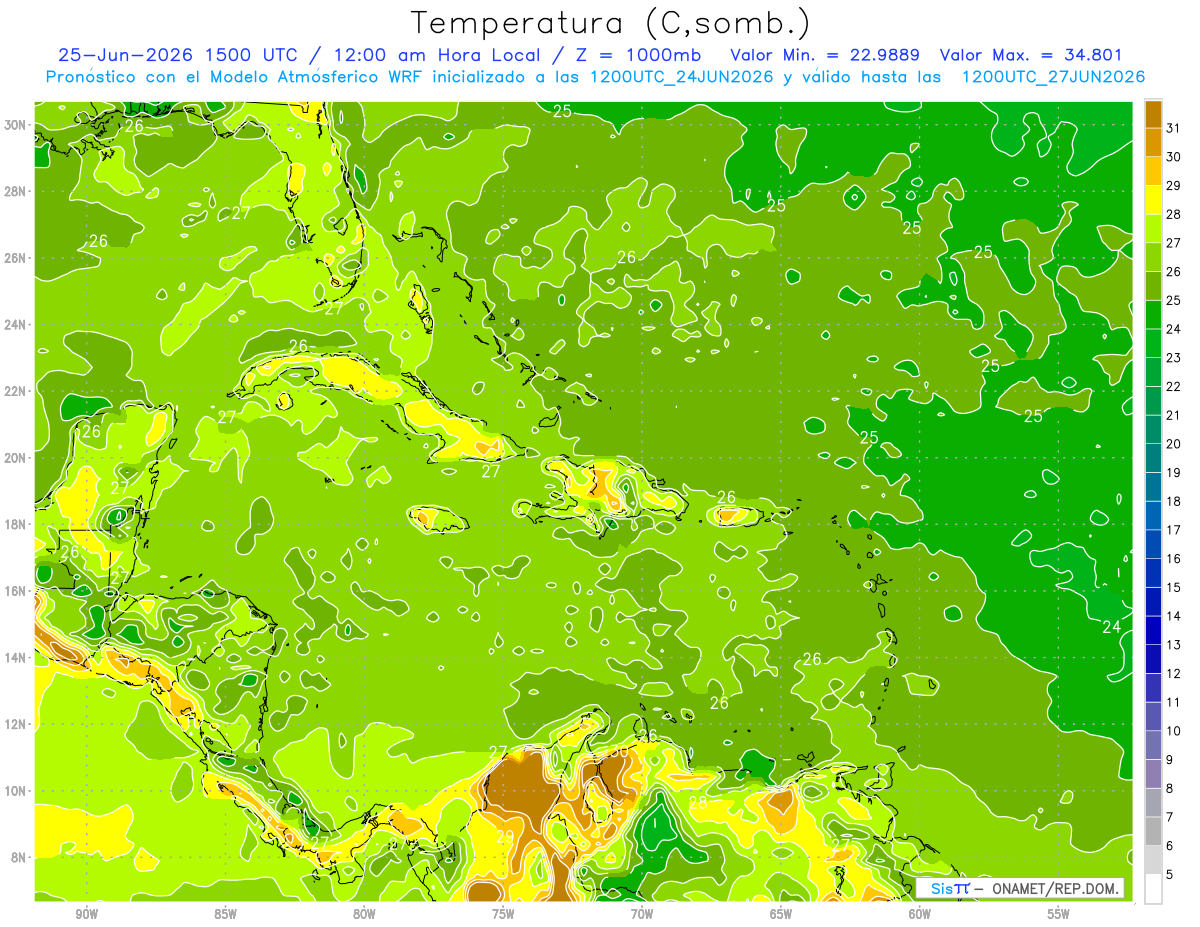Pick the green swatch between 24 and 25
Viewport: 1200px width, 927px height.
click(x=1153, y=314)
